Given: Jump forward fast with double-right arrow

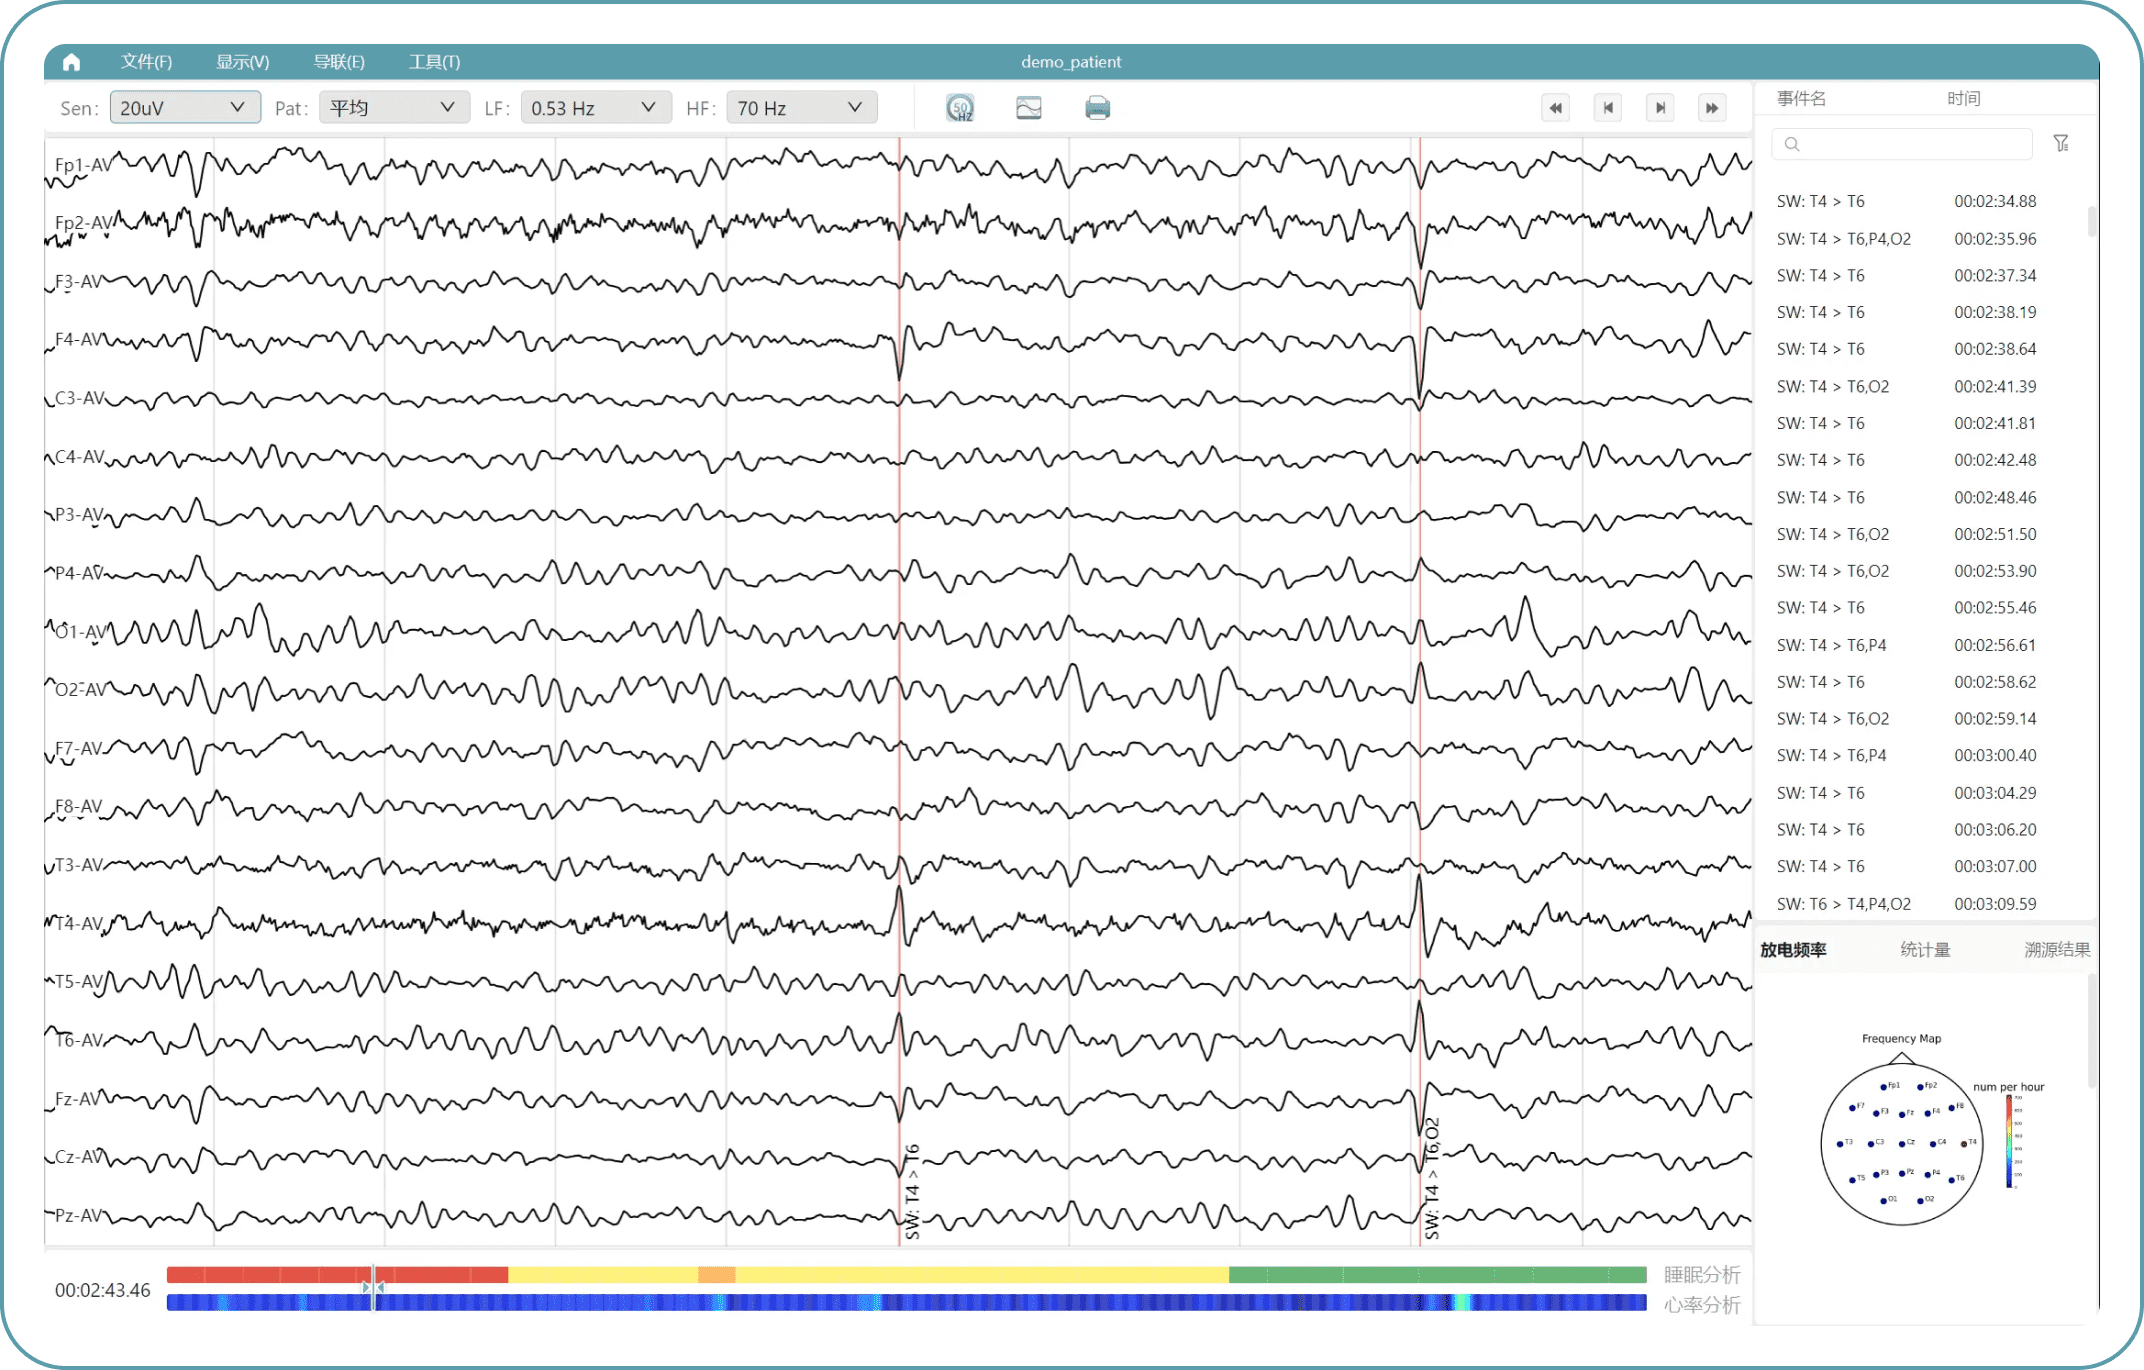Looking at the screenshot, I should tap(1713, 108).
